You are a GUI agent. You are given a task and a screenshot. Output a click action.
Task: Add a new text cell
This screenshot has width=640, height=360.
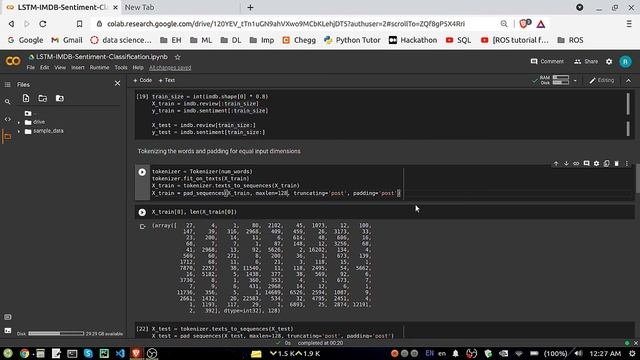coord(167,80)
